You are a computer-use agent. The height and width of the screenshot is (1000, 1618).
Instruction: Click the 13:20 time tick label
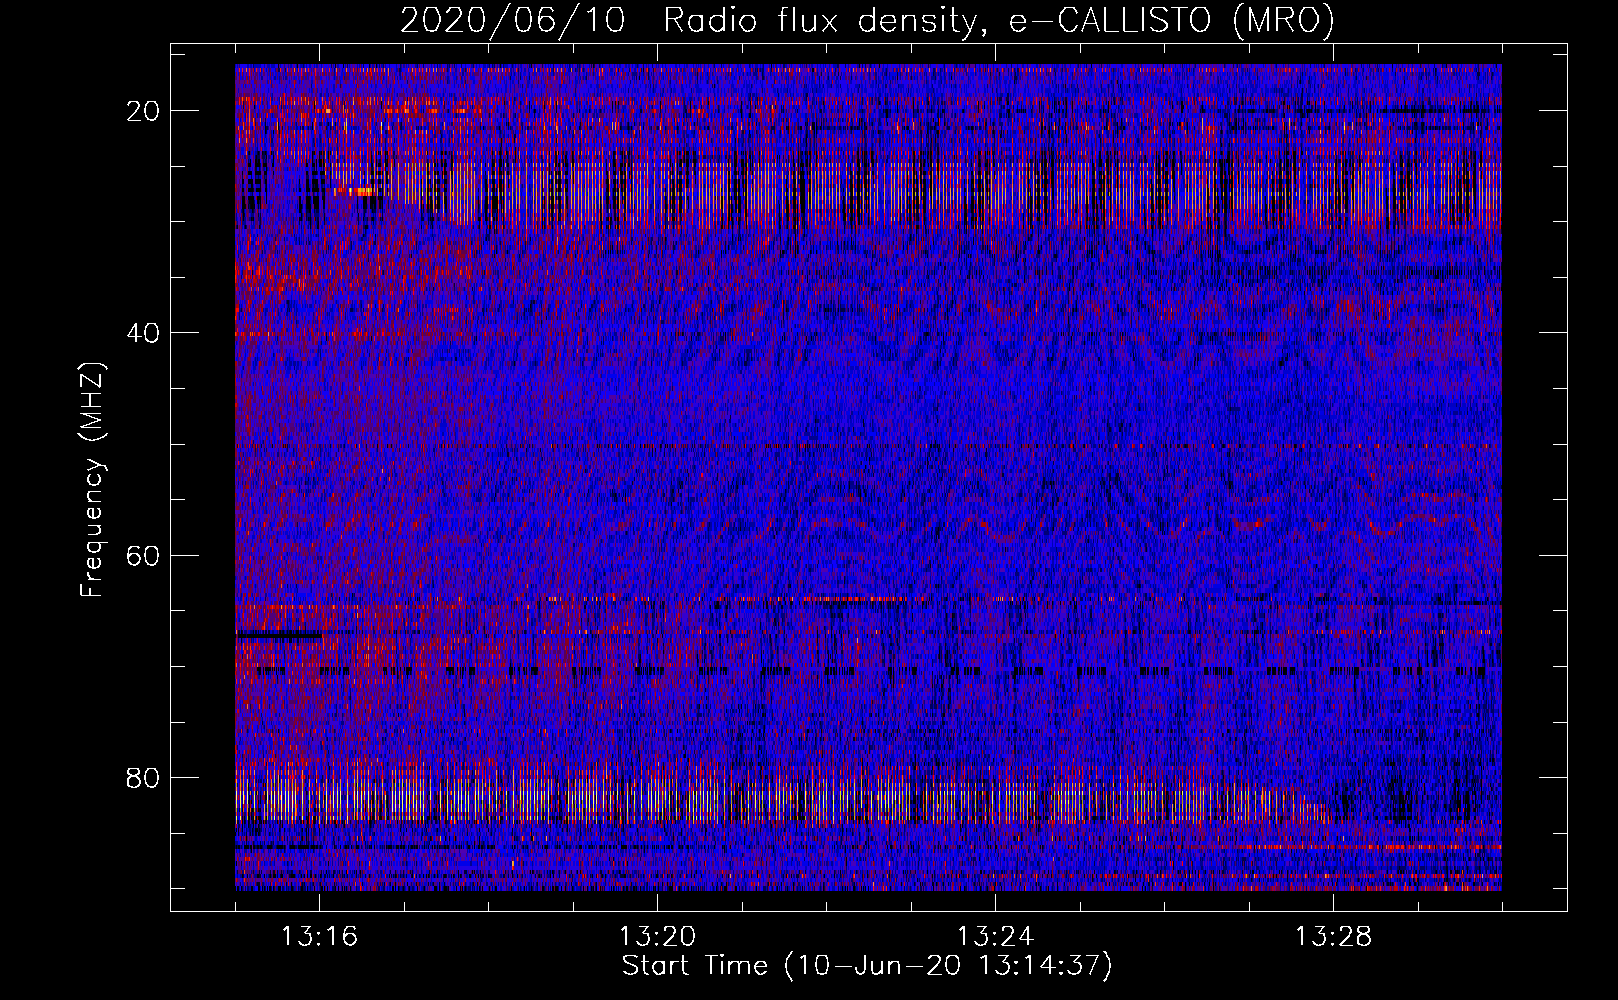[x=657, y=937]
